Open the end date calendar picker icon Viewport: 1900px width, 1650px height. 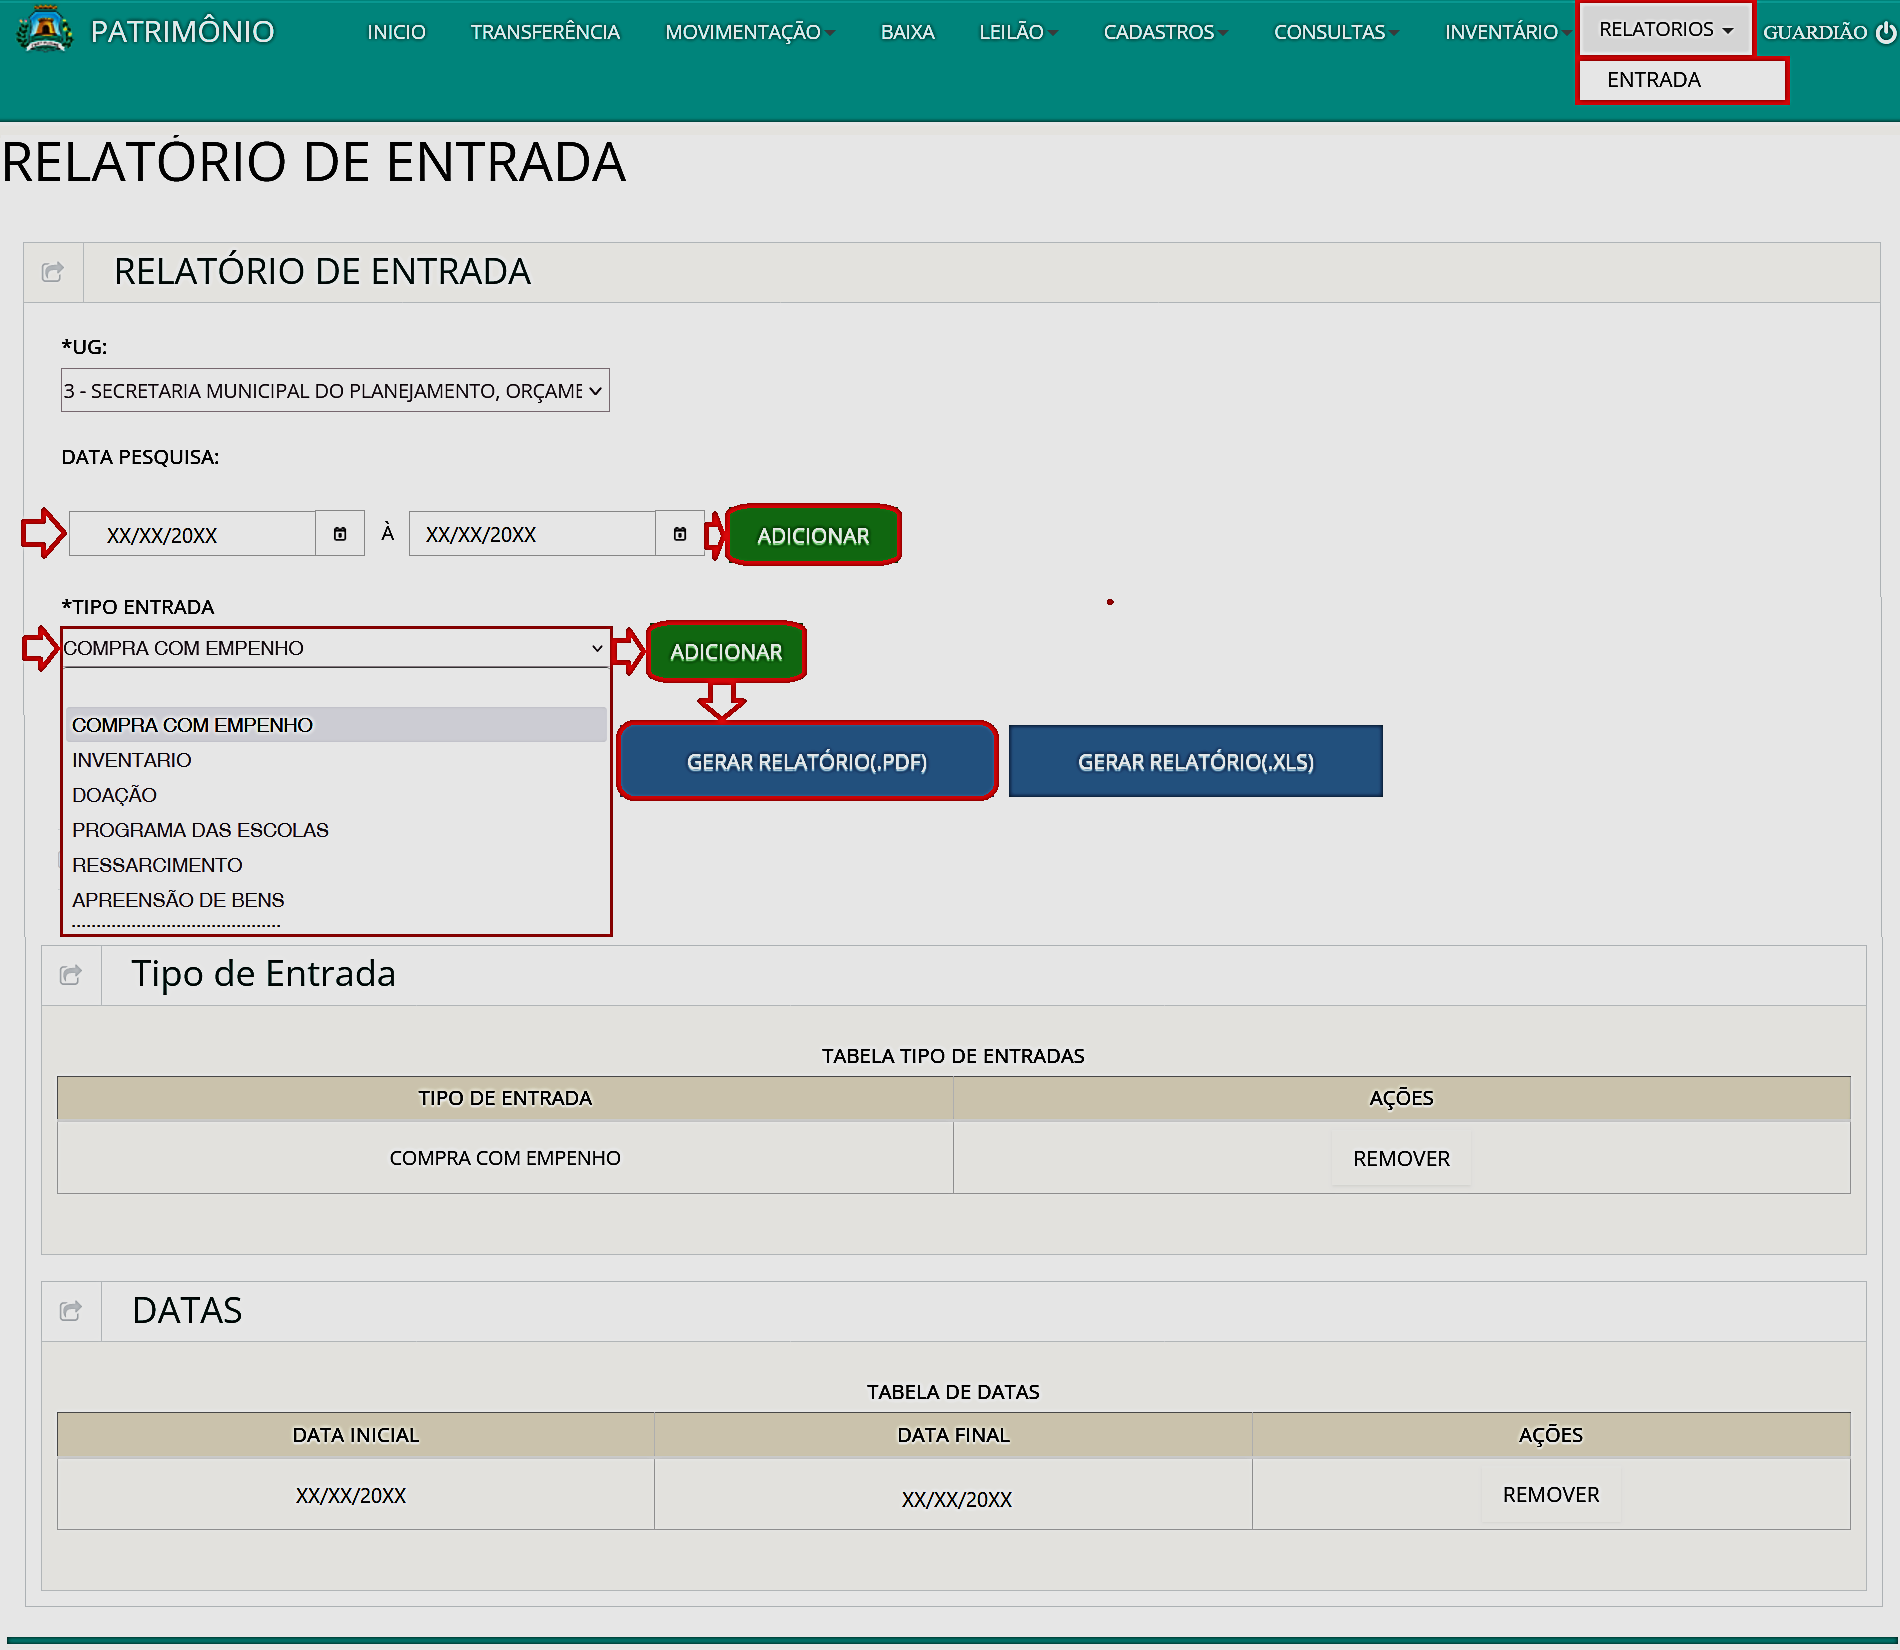tap(680, 534)
